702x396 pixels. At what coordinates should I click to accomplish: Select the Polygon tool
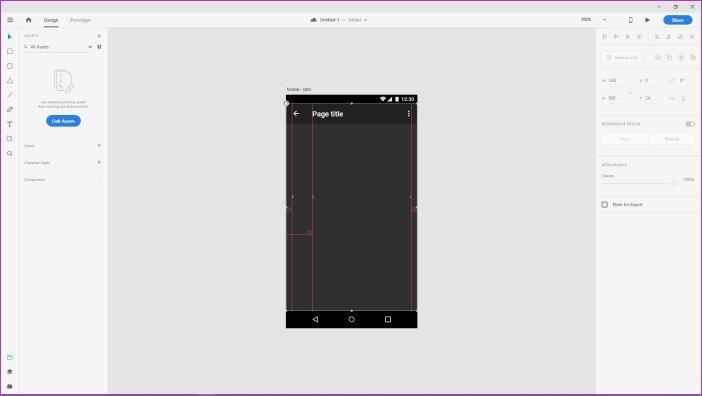pyautogui.click(x=10, y=81)
